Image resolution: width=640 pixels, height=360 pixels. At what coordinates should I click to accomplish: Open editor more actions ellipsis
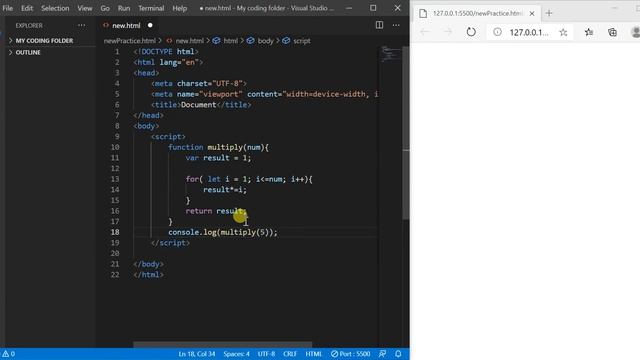pos(396,25)
